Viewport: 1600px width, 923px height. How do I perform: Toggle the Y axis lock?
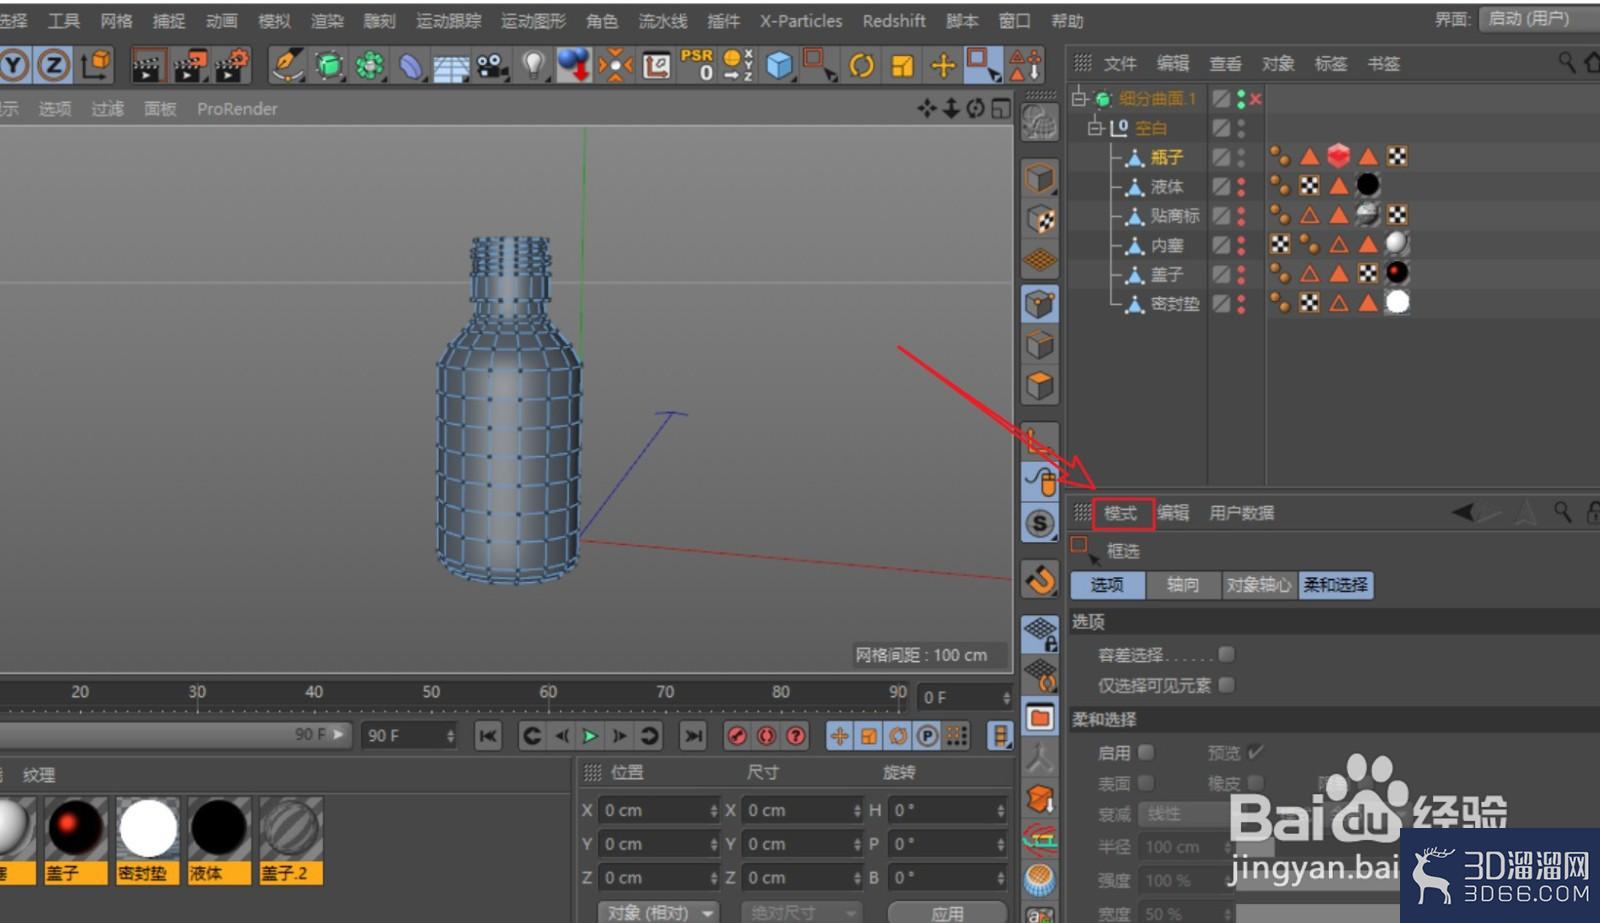(x=14, y=66)
